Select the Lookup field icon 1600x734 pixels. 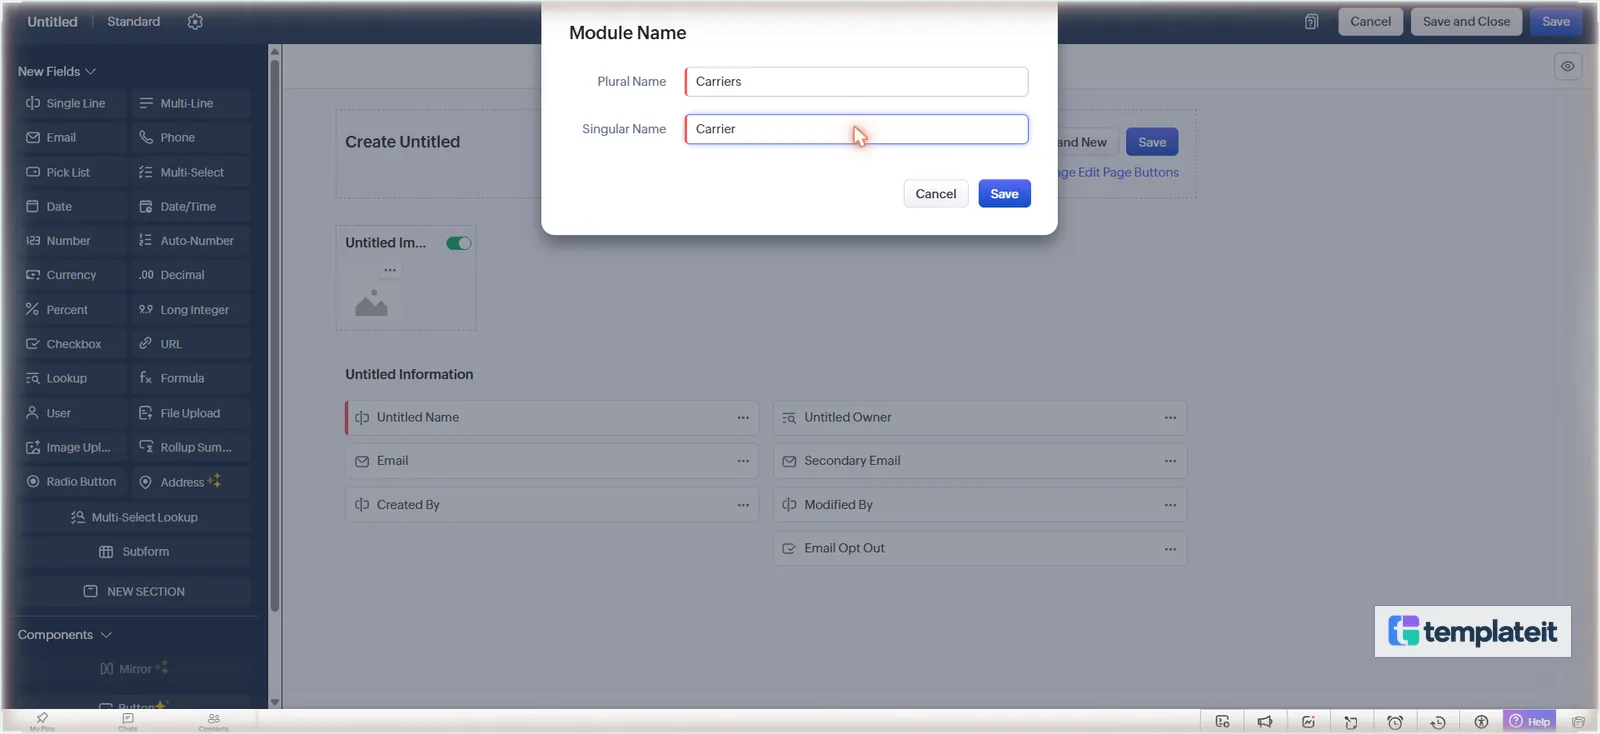33,378
